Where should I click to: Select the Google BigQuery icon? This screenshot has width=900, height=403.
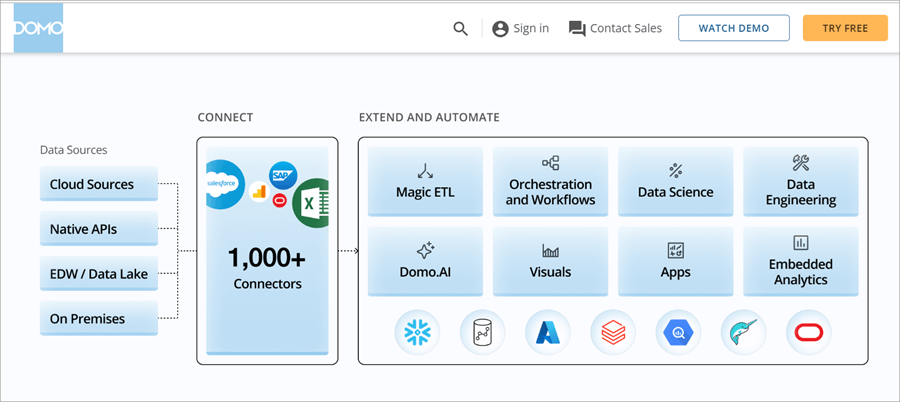click(x=678, y=333)
